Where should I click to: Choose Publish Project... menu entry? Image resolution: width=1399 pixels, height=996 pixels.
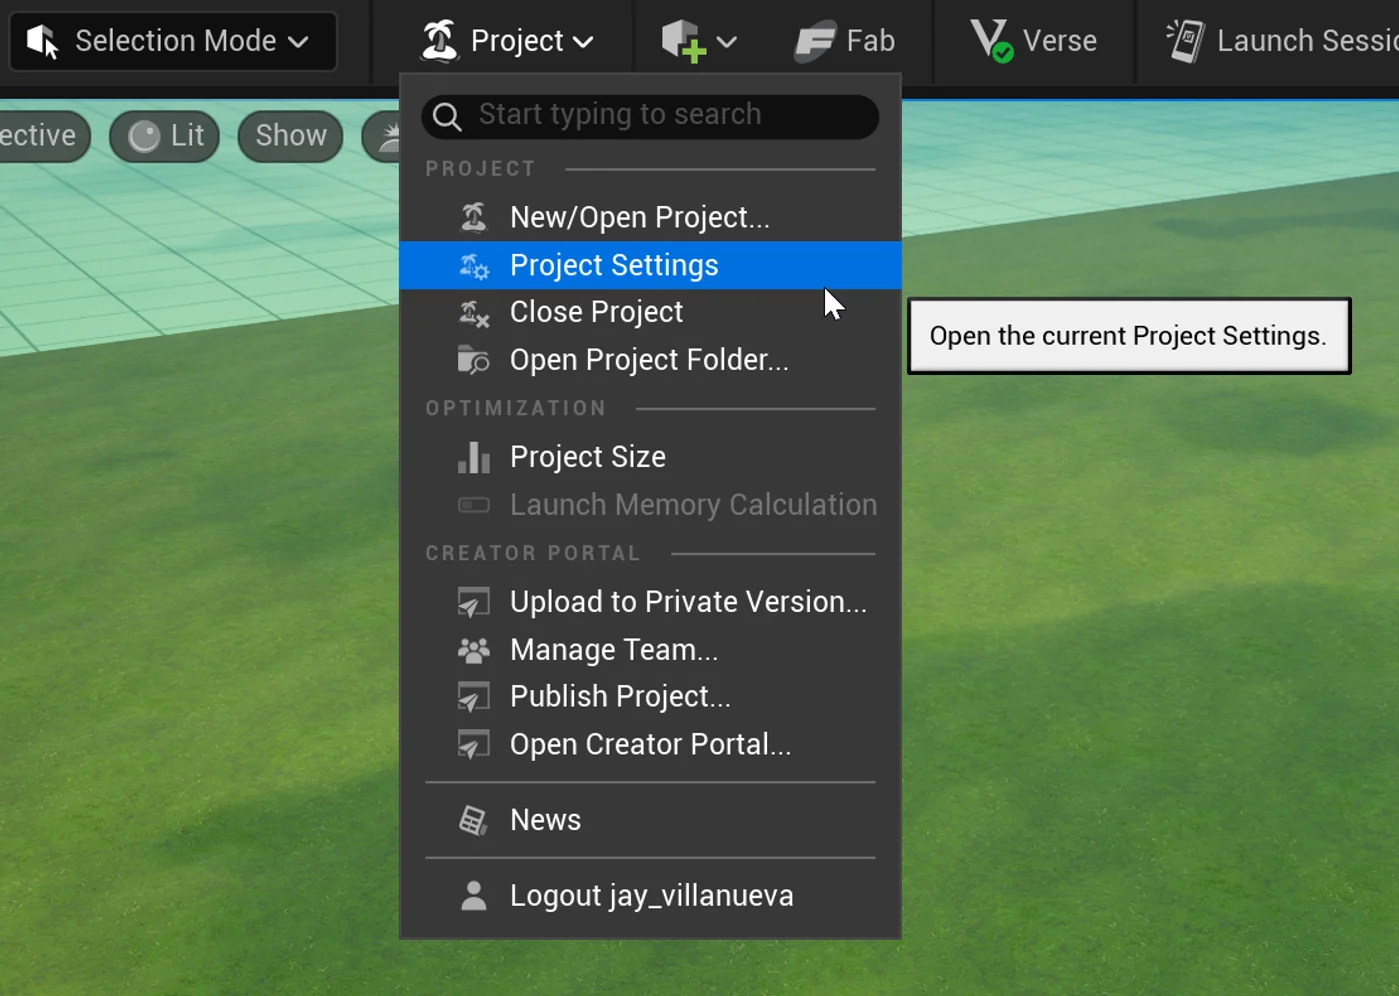click(x=650, y=697)
